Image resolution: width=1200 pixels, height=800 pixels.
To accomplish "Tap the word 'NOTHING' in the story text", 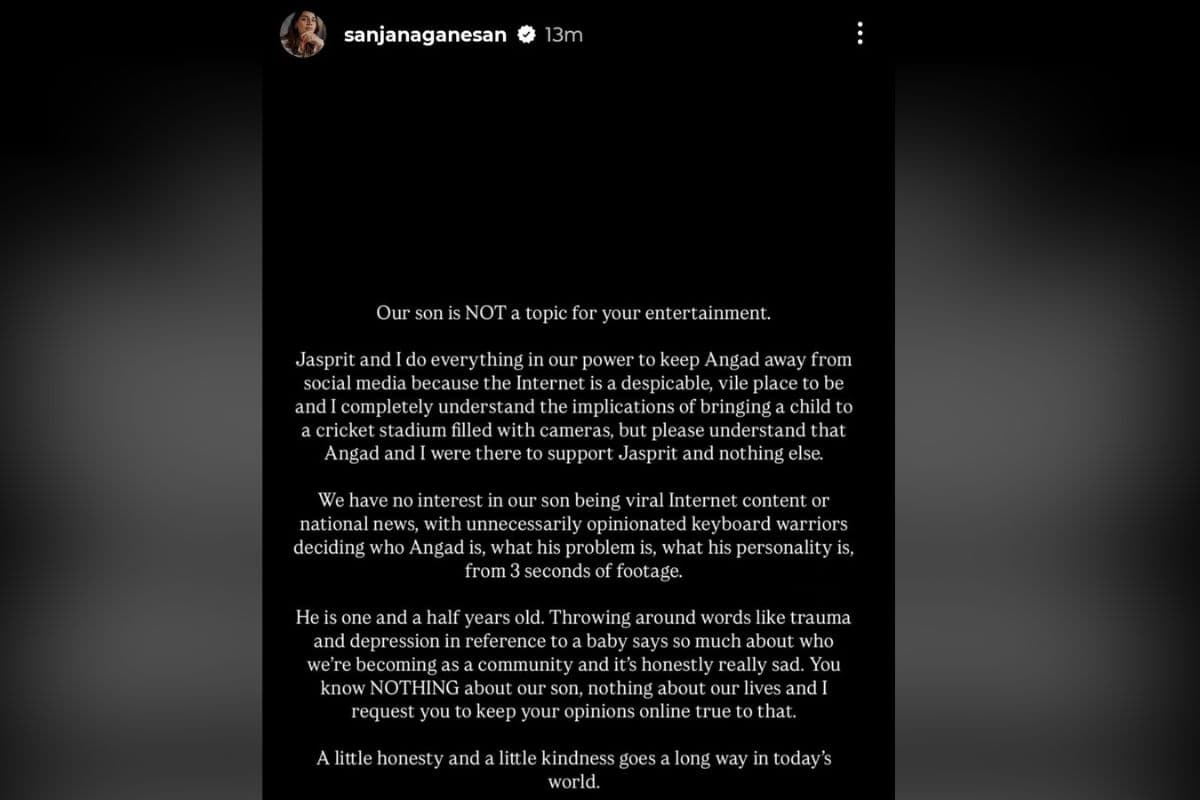I will click(414, 688).
